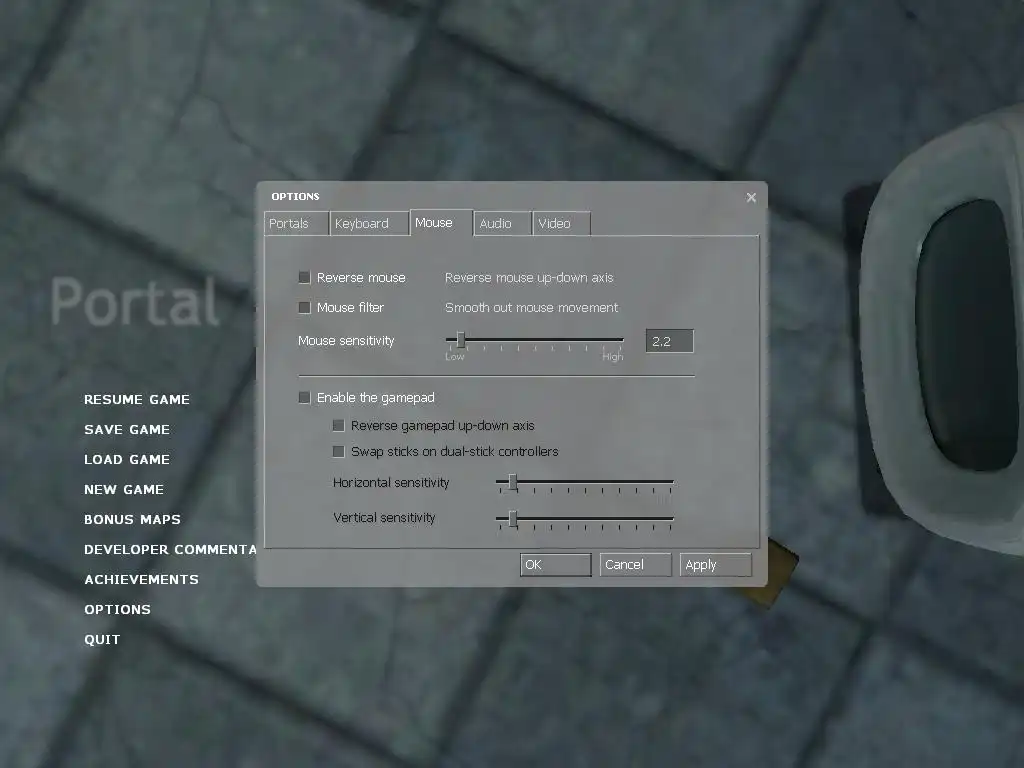1024x768 pixels.
Task: Click the Apply button
Action: (716, 565)
